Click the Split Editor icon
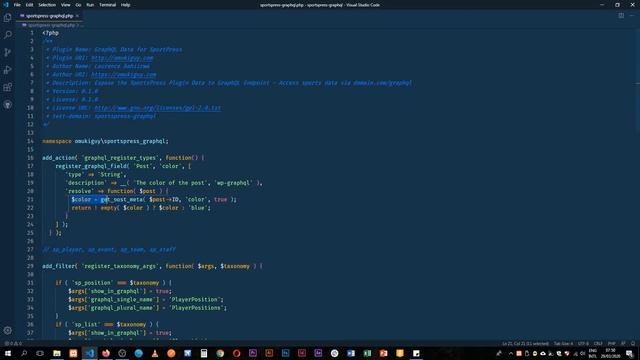This screenshot has width=640, height=360. tap(621, 16)
